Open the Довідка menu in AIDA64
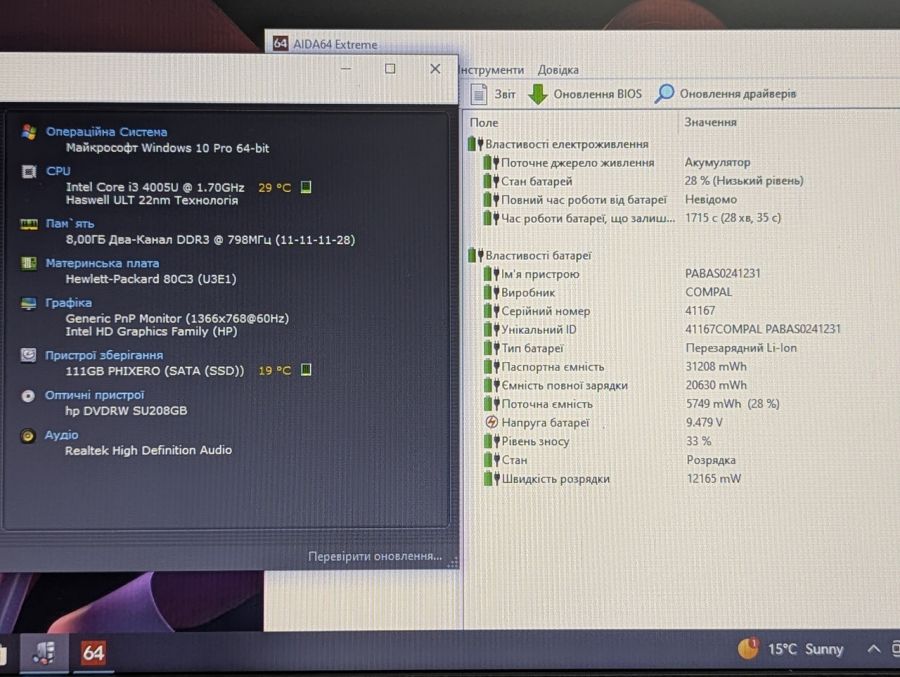Image resolution: width=900 pixels, height=677 pixels. tap(558, 70)
